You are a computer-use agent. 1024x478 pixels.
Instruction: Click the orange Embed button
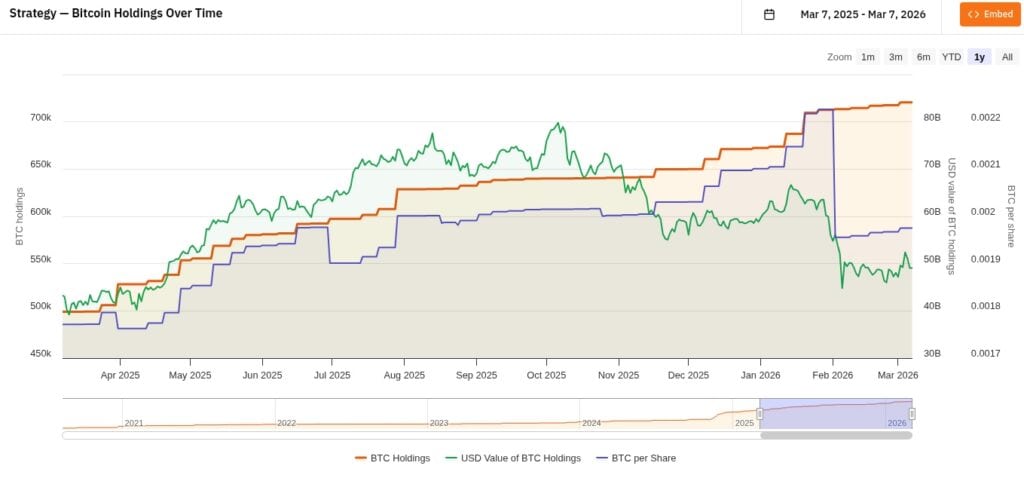click(990, 15)
